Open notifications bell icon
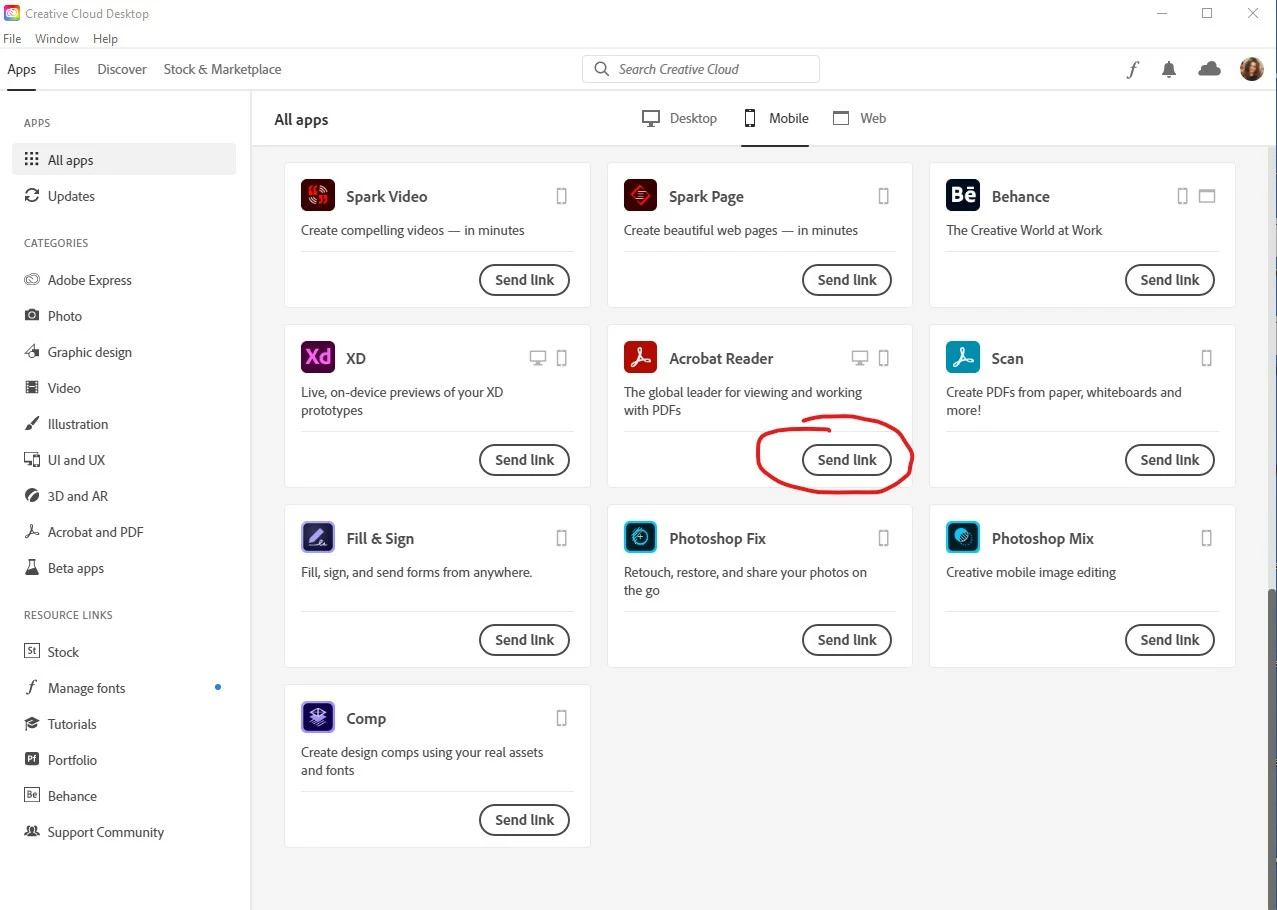 point(1169,69)
